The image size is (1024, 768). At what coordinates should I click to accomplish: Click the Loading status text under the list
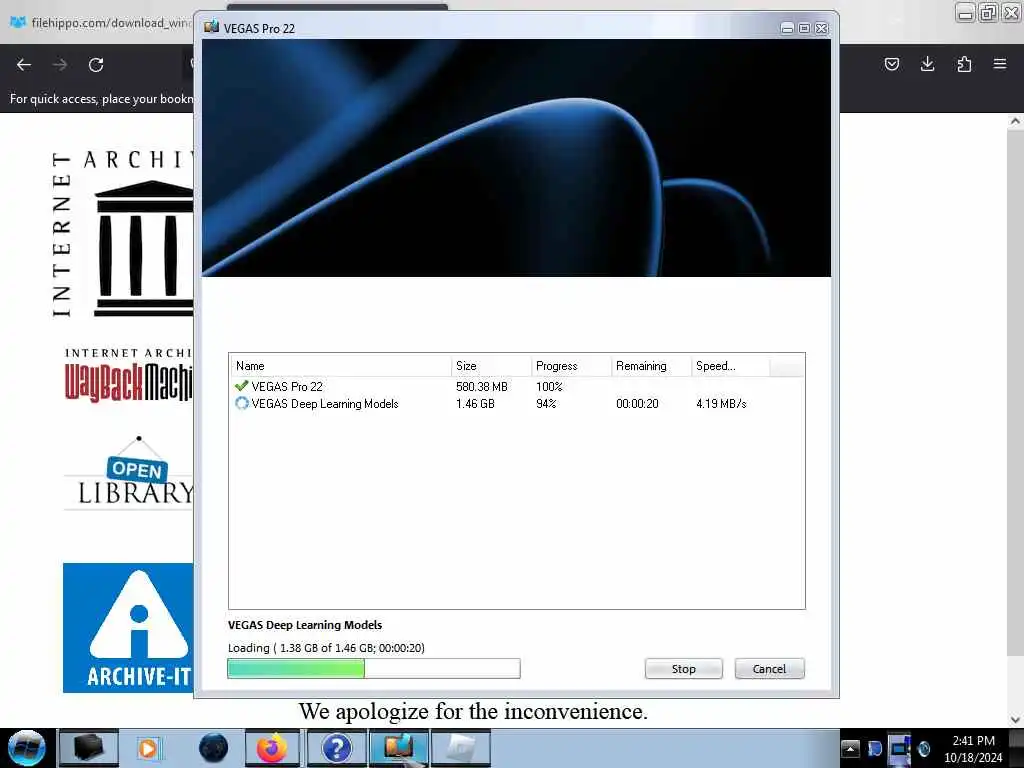(326, 648)
